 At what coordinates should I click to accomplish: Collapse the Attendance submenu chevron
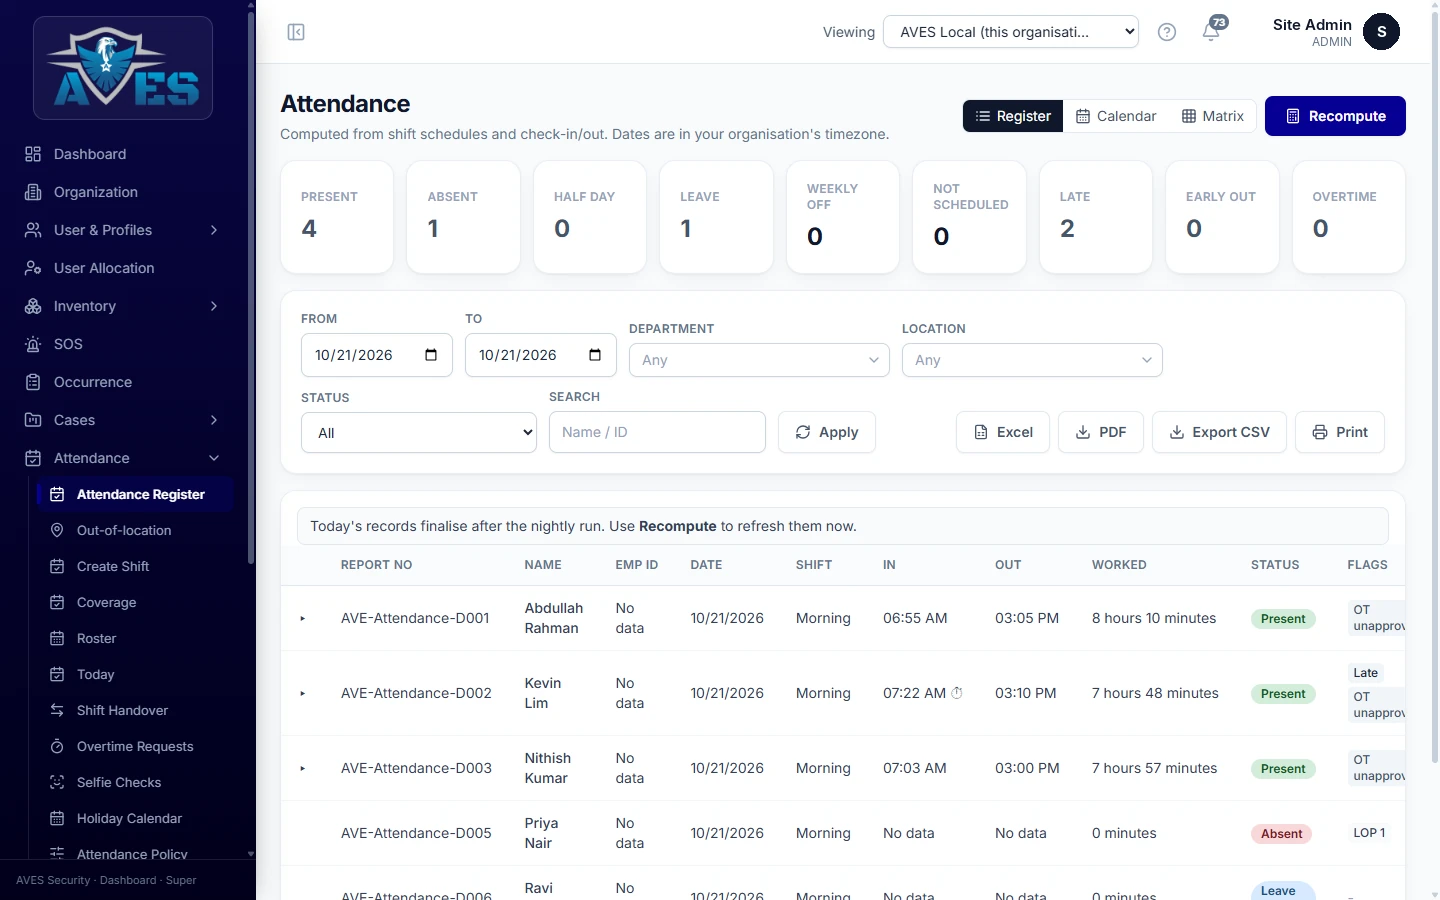214,458
